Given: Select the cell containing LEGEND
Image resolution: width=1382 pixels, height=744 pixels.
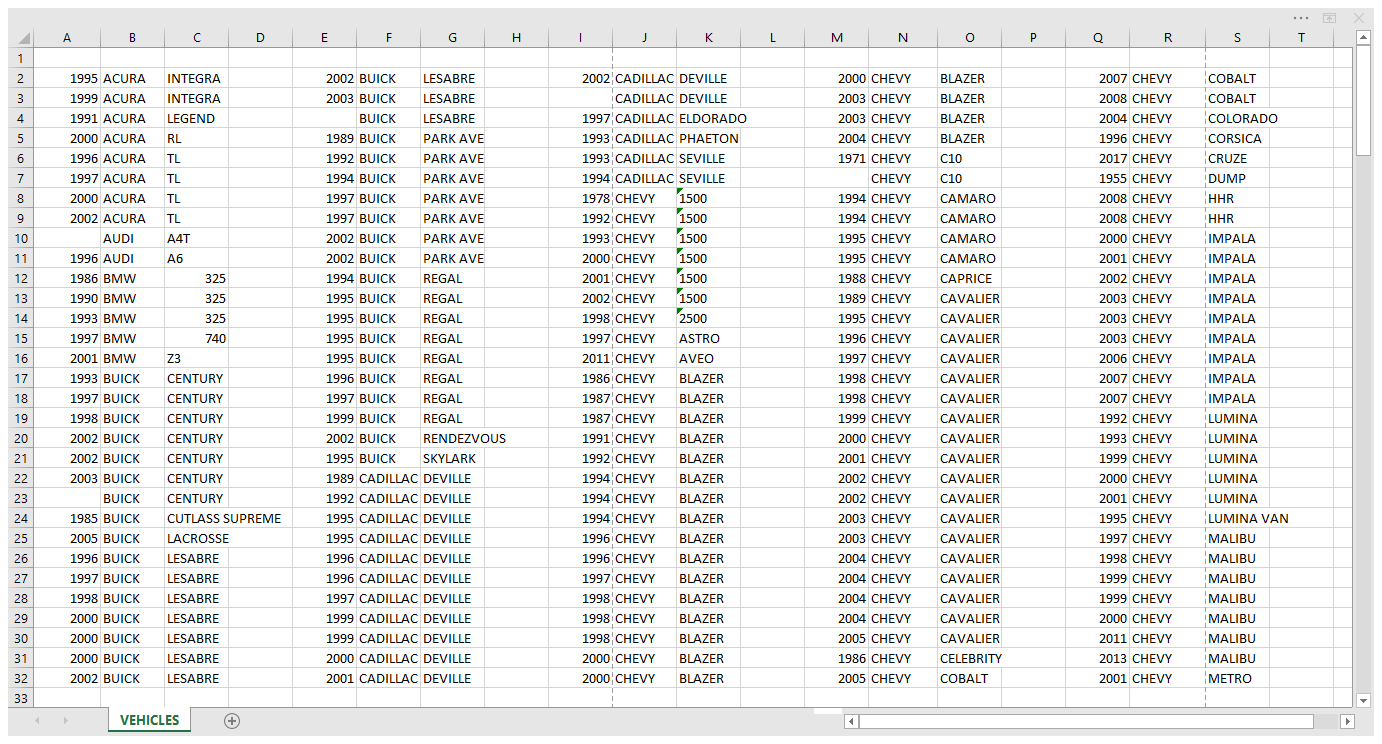Looking at the screenshot, I should click(x=197, y=118).
